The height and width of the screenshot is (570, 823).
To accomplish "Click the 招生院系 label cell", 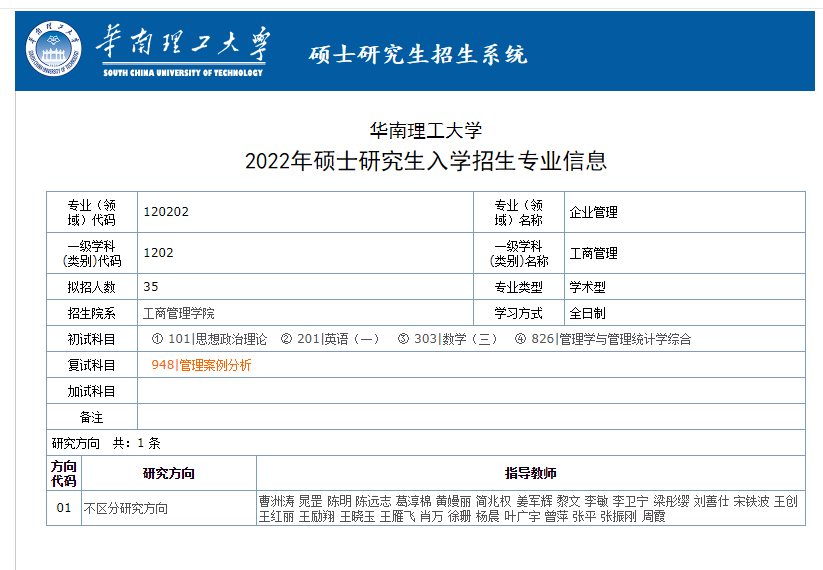I will (92, 313).
